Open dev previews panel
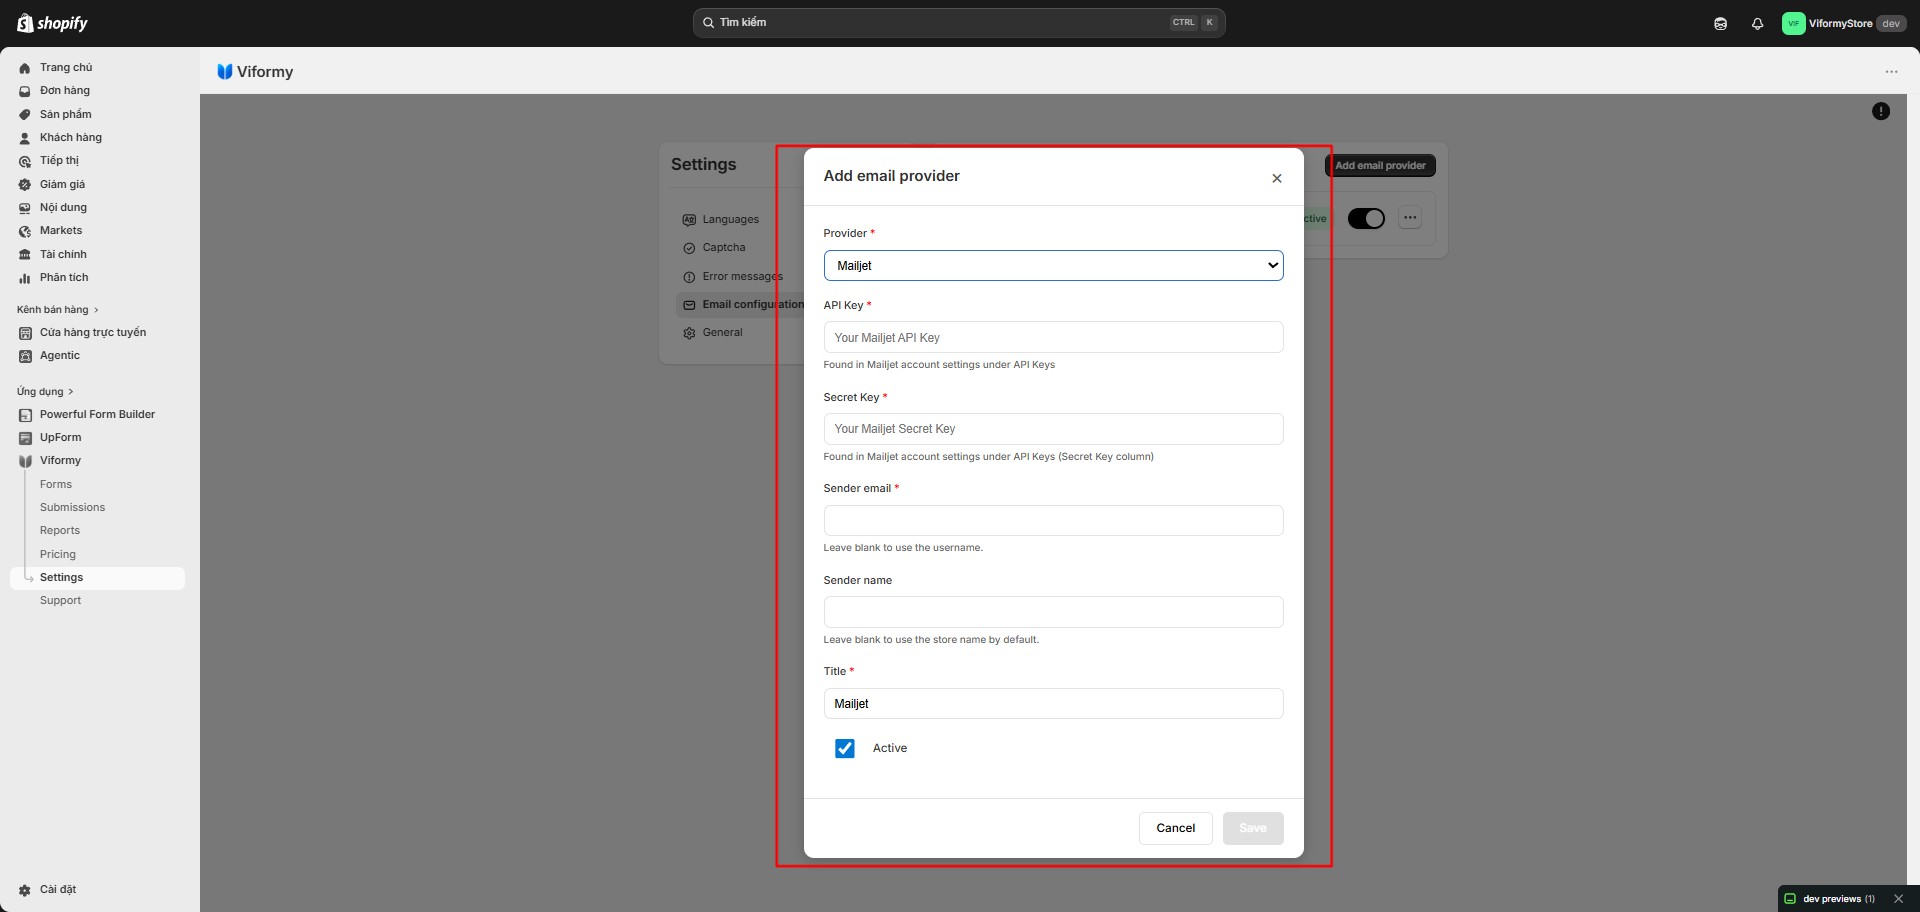Image resolution: width=1920 pixels, height=912 pixels. [x=1830, y=899]
